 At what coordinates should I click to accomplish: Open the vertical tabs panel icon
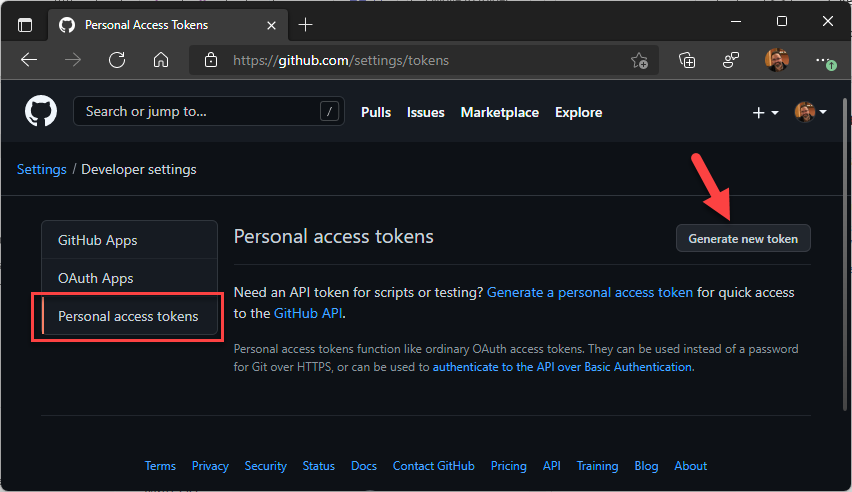point(25,25)
